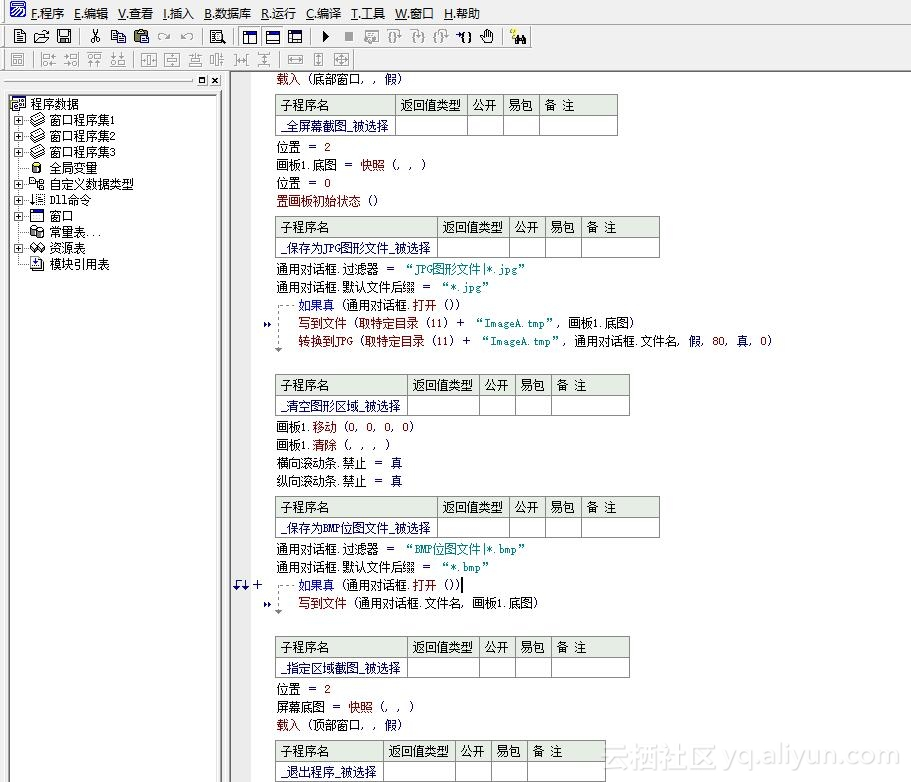The image size is (911, 782).
Task: Click subroutine name _保存为BMP位图文件_被选择
Action: pyautogui.click(x=356, y=528)
